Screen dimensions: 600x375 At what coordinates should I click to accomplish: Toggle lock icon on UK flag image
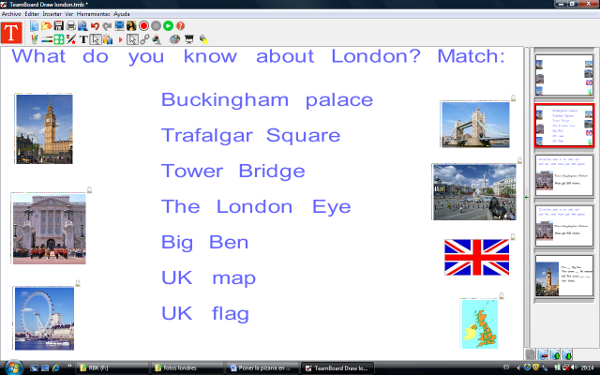coord(513,237)
